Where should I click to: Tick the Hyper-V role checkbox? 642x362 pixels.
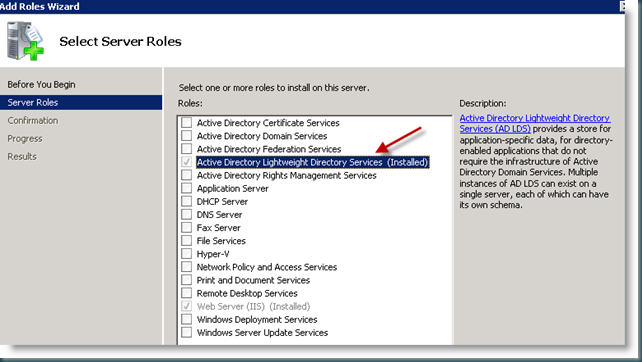(x=186, y=253)
